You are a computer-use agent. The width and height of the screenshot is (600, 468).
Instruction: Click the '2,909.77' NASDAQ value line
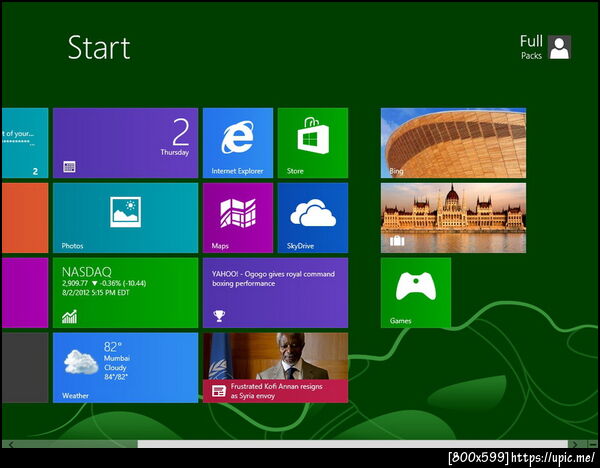click(104, 284)
